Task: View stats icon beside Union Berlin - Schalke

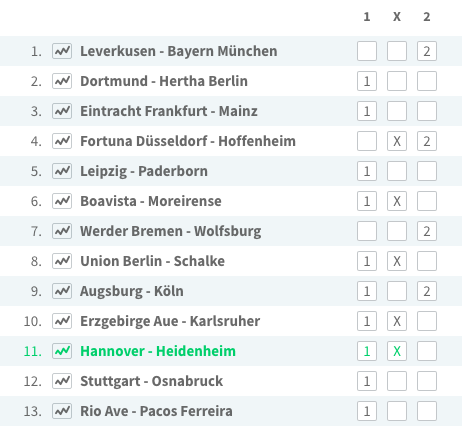Action: [62, 261]
